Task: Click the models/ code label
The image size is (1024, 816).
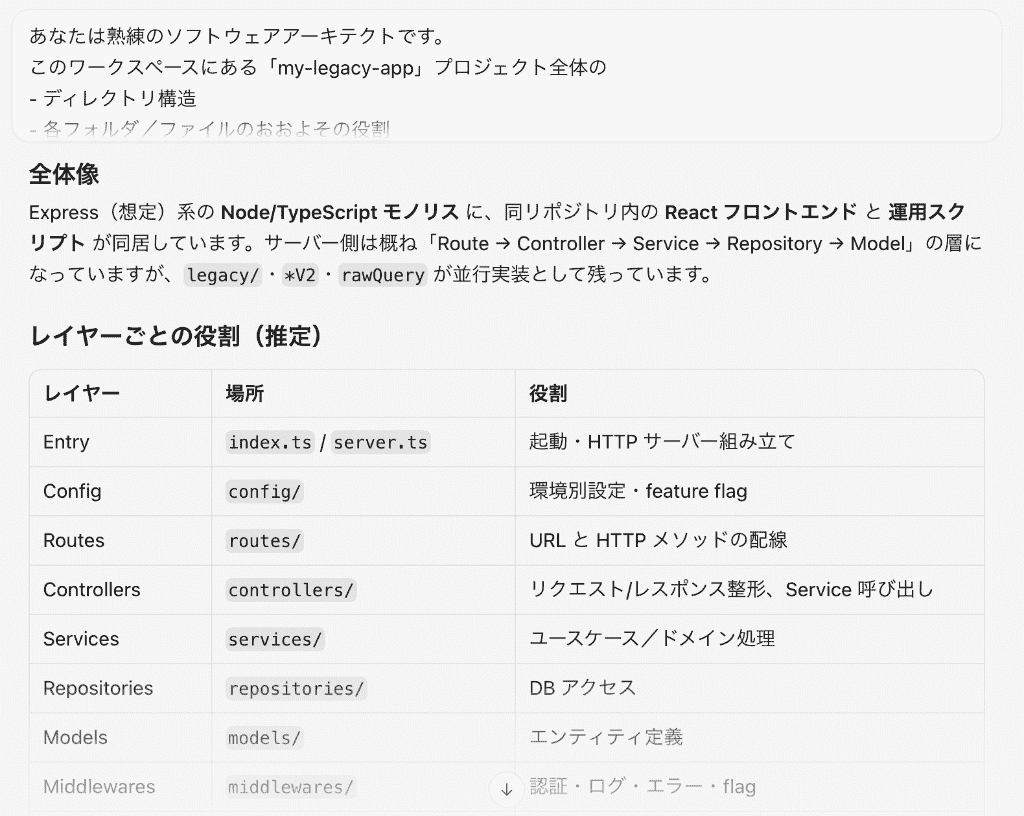Action: coord(264,738)
